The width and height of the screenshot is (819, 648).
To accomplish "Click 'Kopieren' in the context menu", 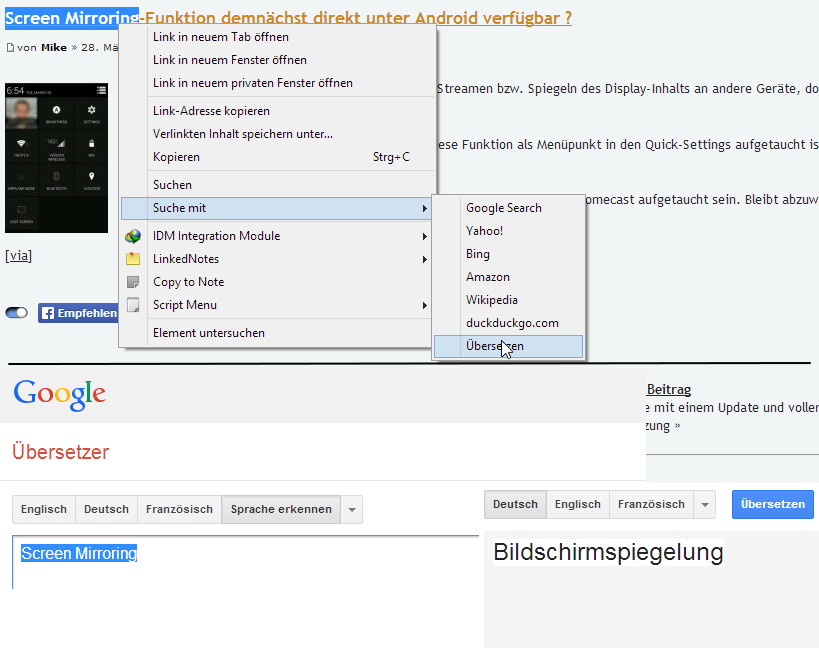I will 278,157.
